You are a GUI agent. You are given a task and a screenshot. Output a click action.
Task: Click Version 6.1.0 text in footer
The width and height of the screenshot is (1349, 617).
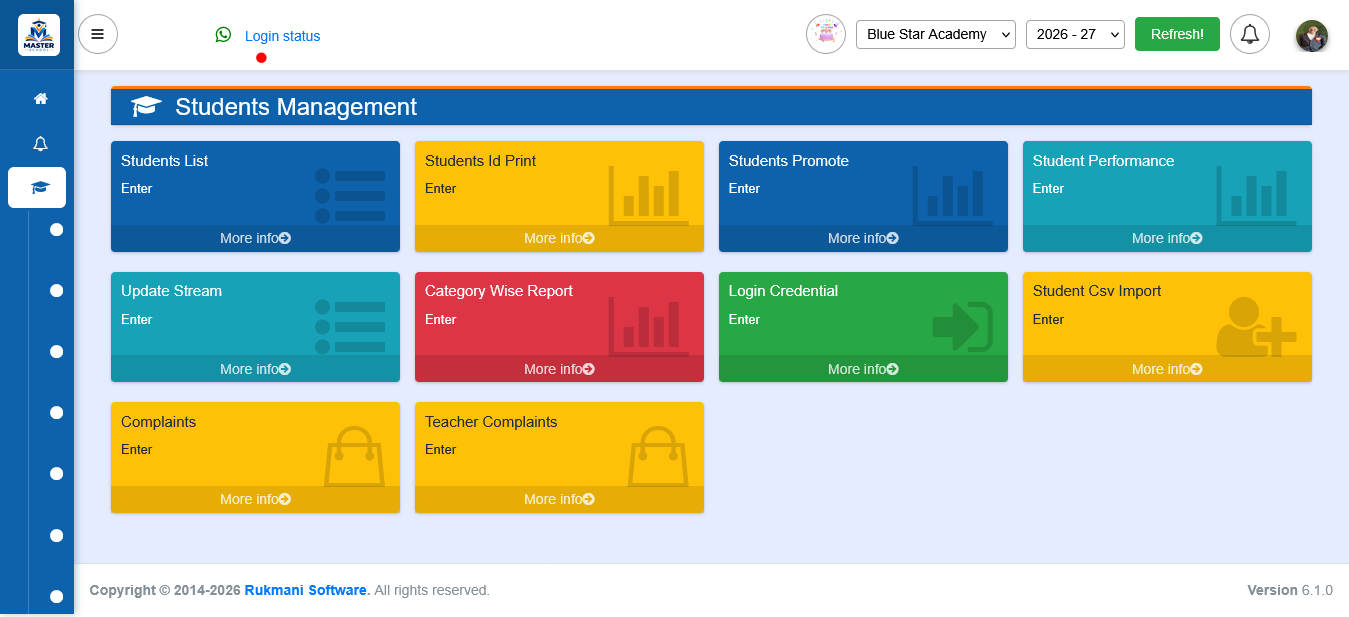(x=1290, y=590)
